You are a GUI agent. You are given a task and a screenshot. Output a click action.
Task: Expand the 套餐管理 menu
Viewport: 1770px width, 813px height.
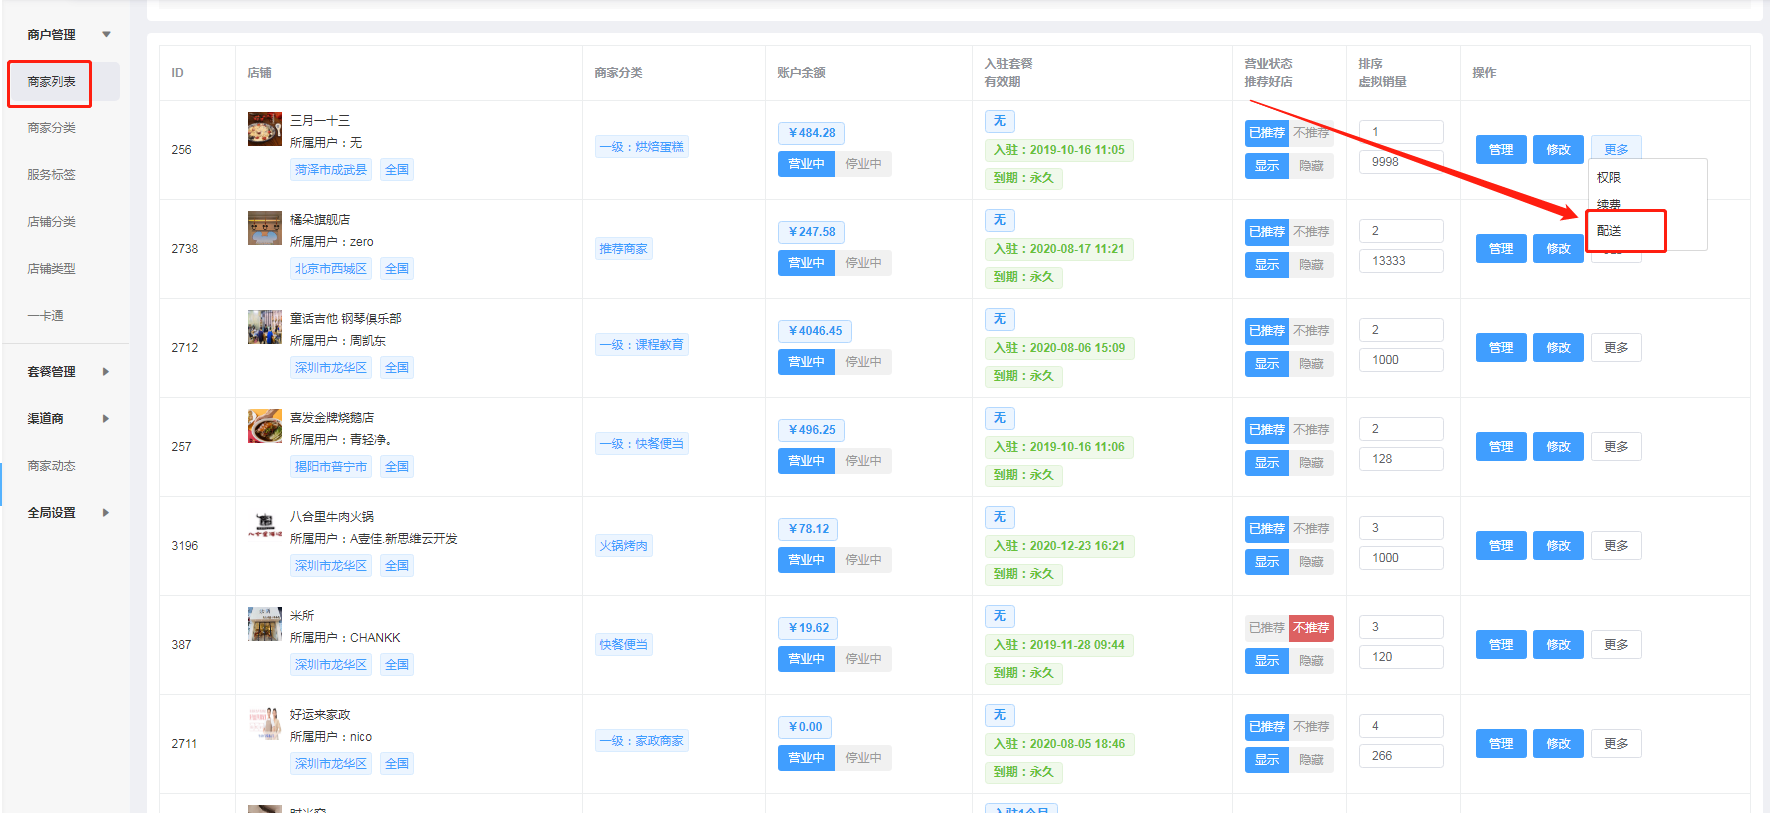[x=65, y=372]
